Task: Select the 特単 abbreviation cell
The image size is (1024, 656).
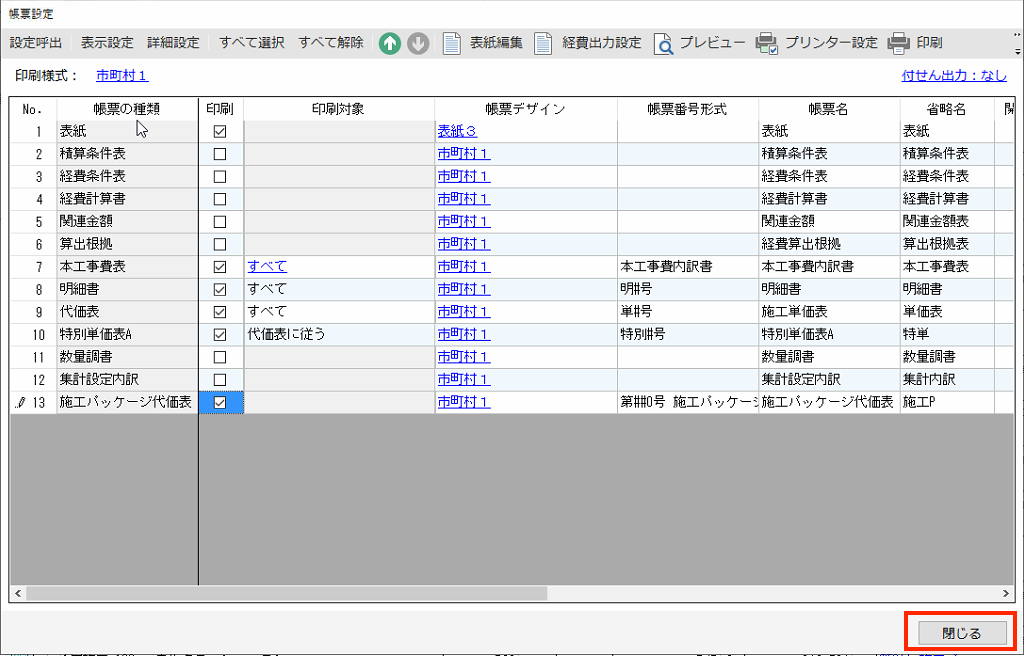Action: pos(947,335)
